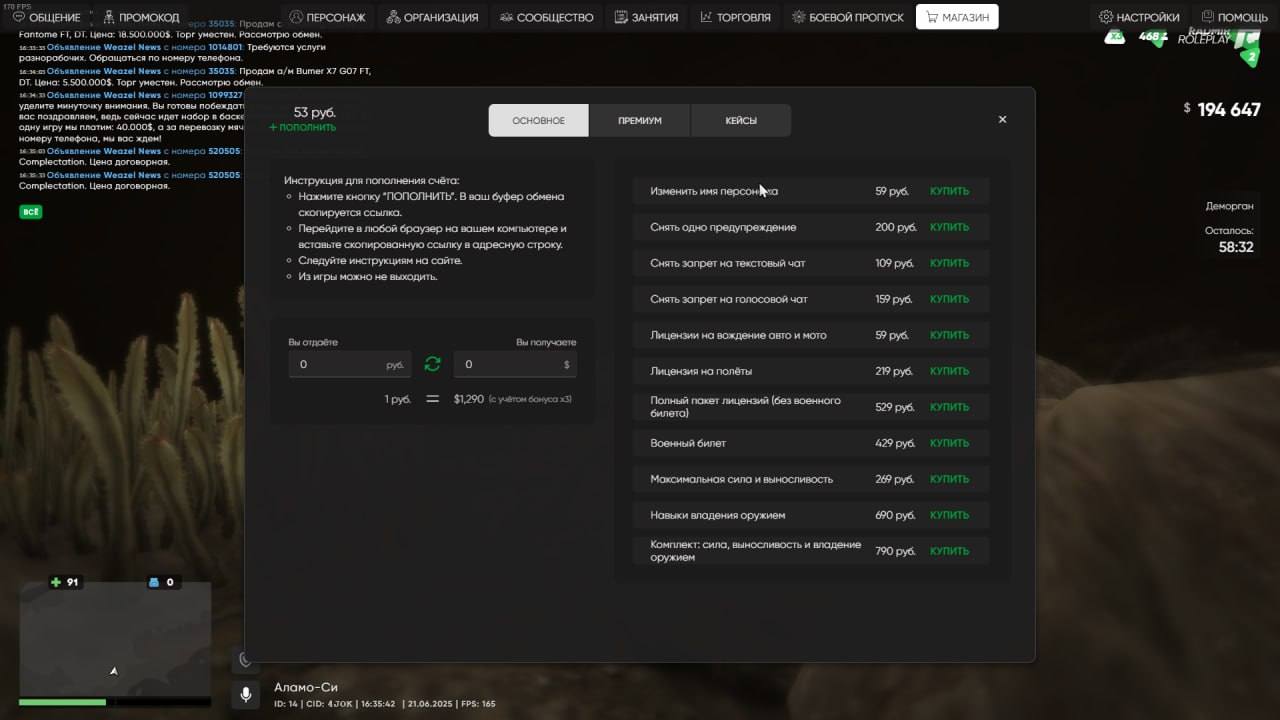This screenshot has width=1280, height=720.
Task: Select the МАГАЗИН menu item
Action: click(957, 17)
